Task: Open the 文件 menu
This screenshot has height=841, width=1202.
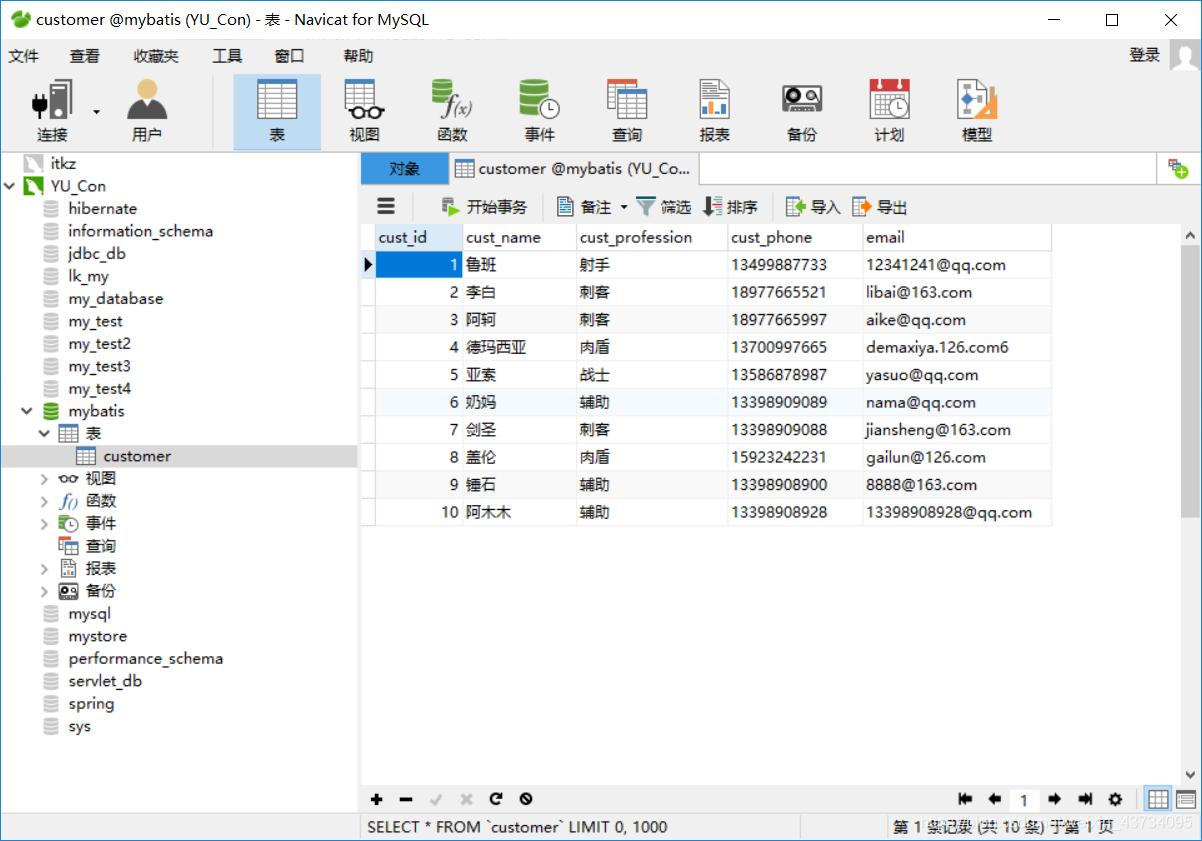Action: [x=24, y=56]
